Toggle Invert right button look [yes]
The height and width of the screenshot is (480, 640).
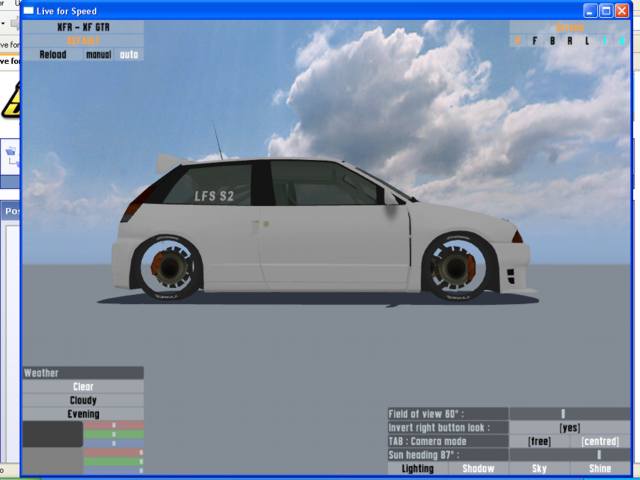coord(570,428)
